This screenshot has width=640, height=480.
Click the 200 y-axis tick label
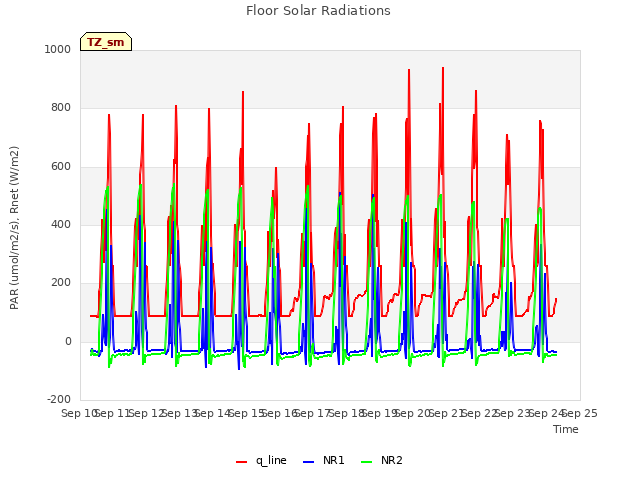coord(61,282)
